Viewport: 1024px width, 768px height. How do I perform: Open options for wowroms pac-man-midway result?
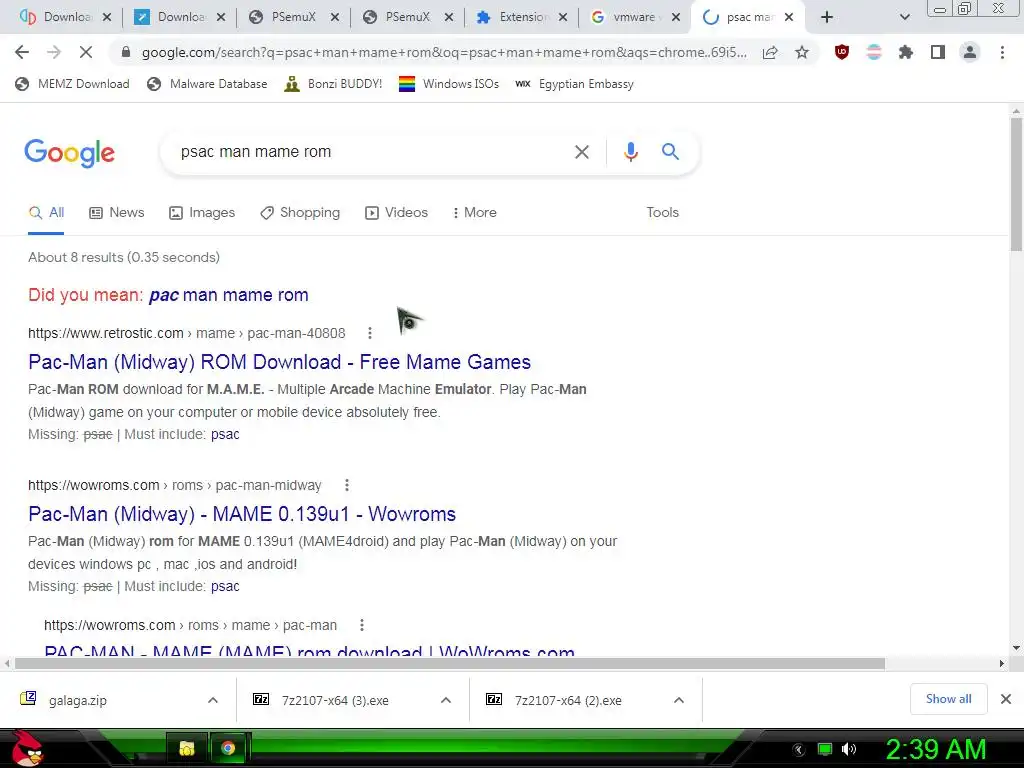347,485
